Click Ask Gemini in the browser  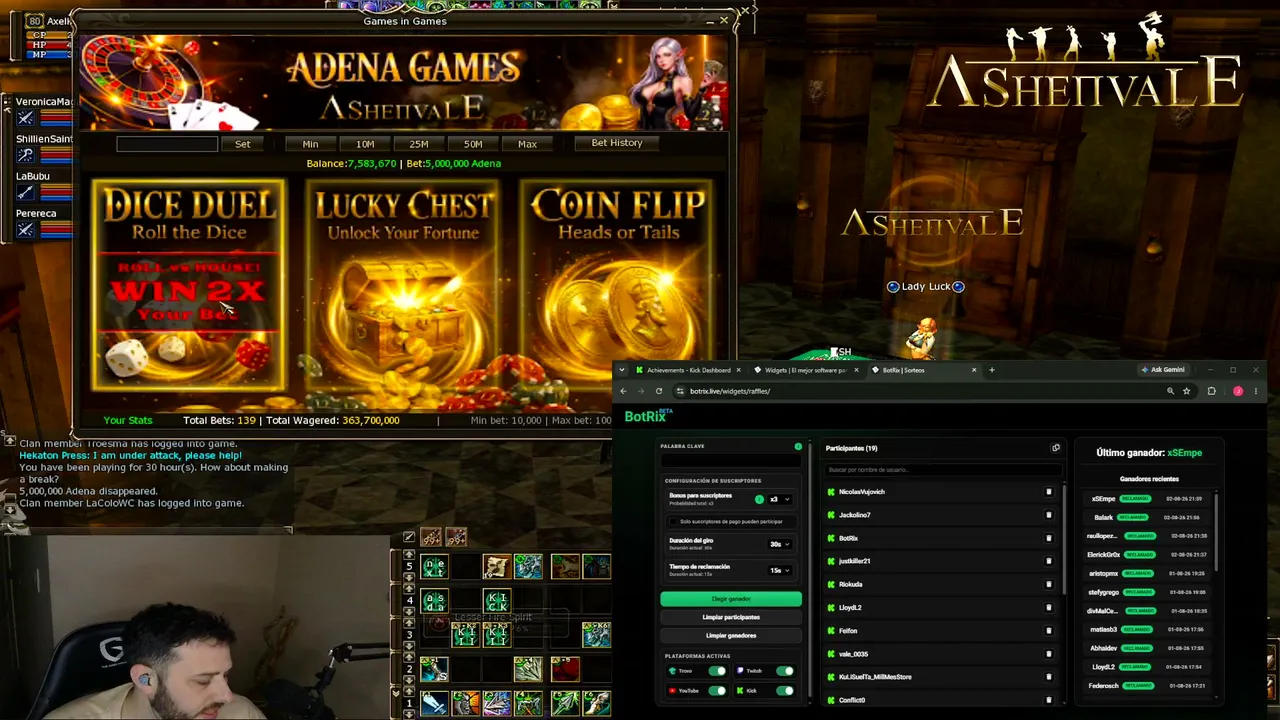coord(1163,370)
